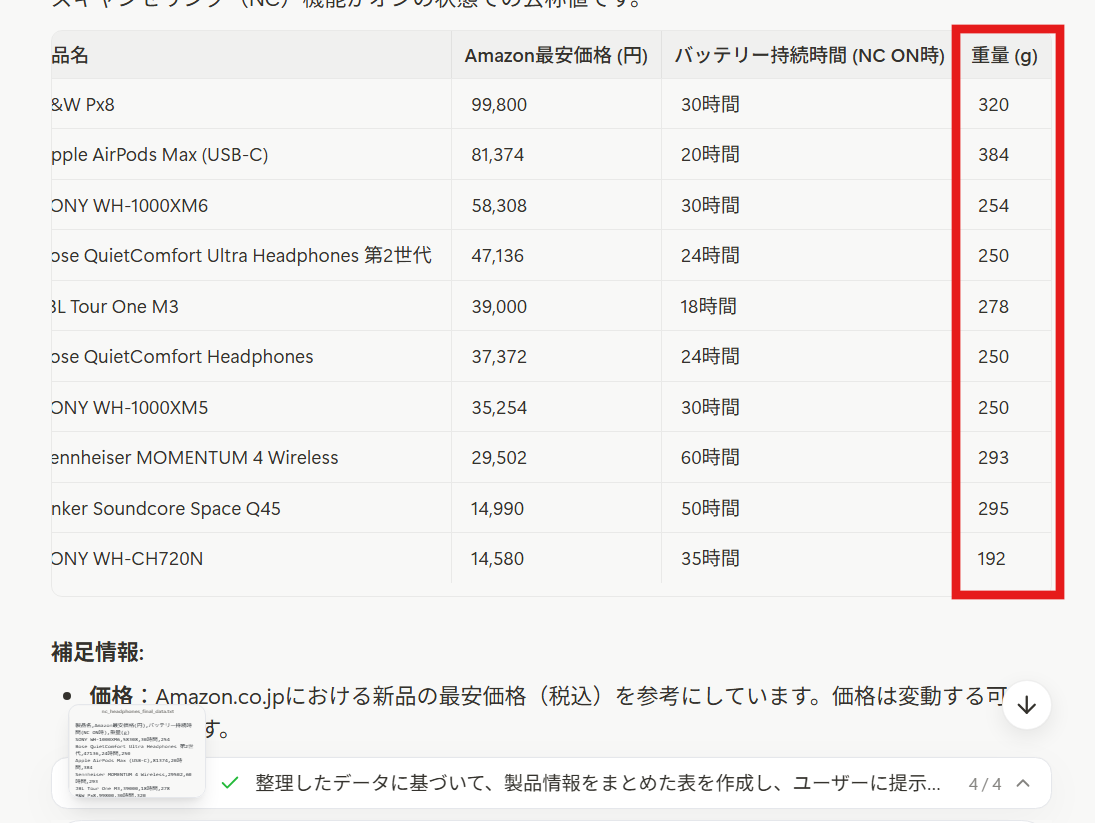
Task: Click the 50時間 battery cell
Action: point(710,509)
